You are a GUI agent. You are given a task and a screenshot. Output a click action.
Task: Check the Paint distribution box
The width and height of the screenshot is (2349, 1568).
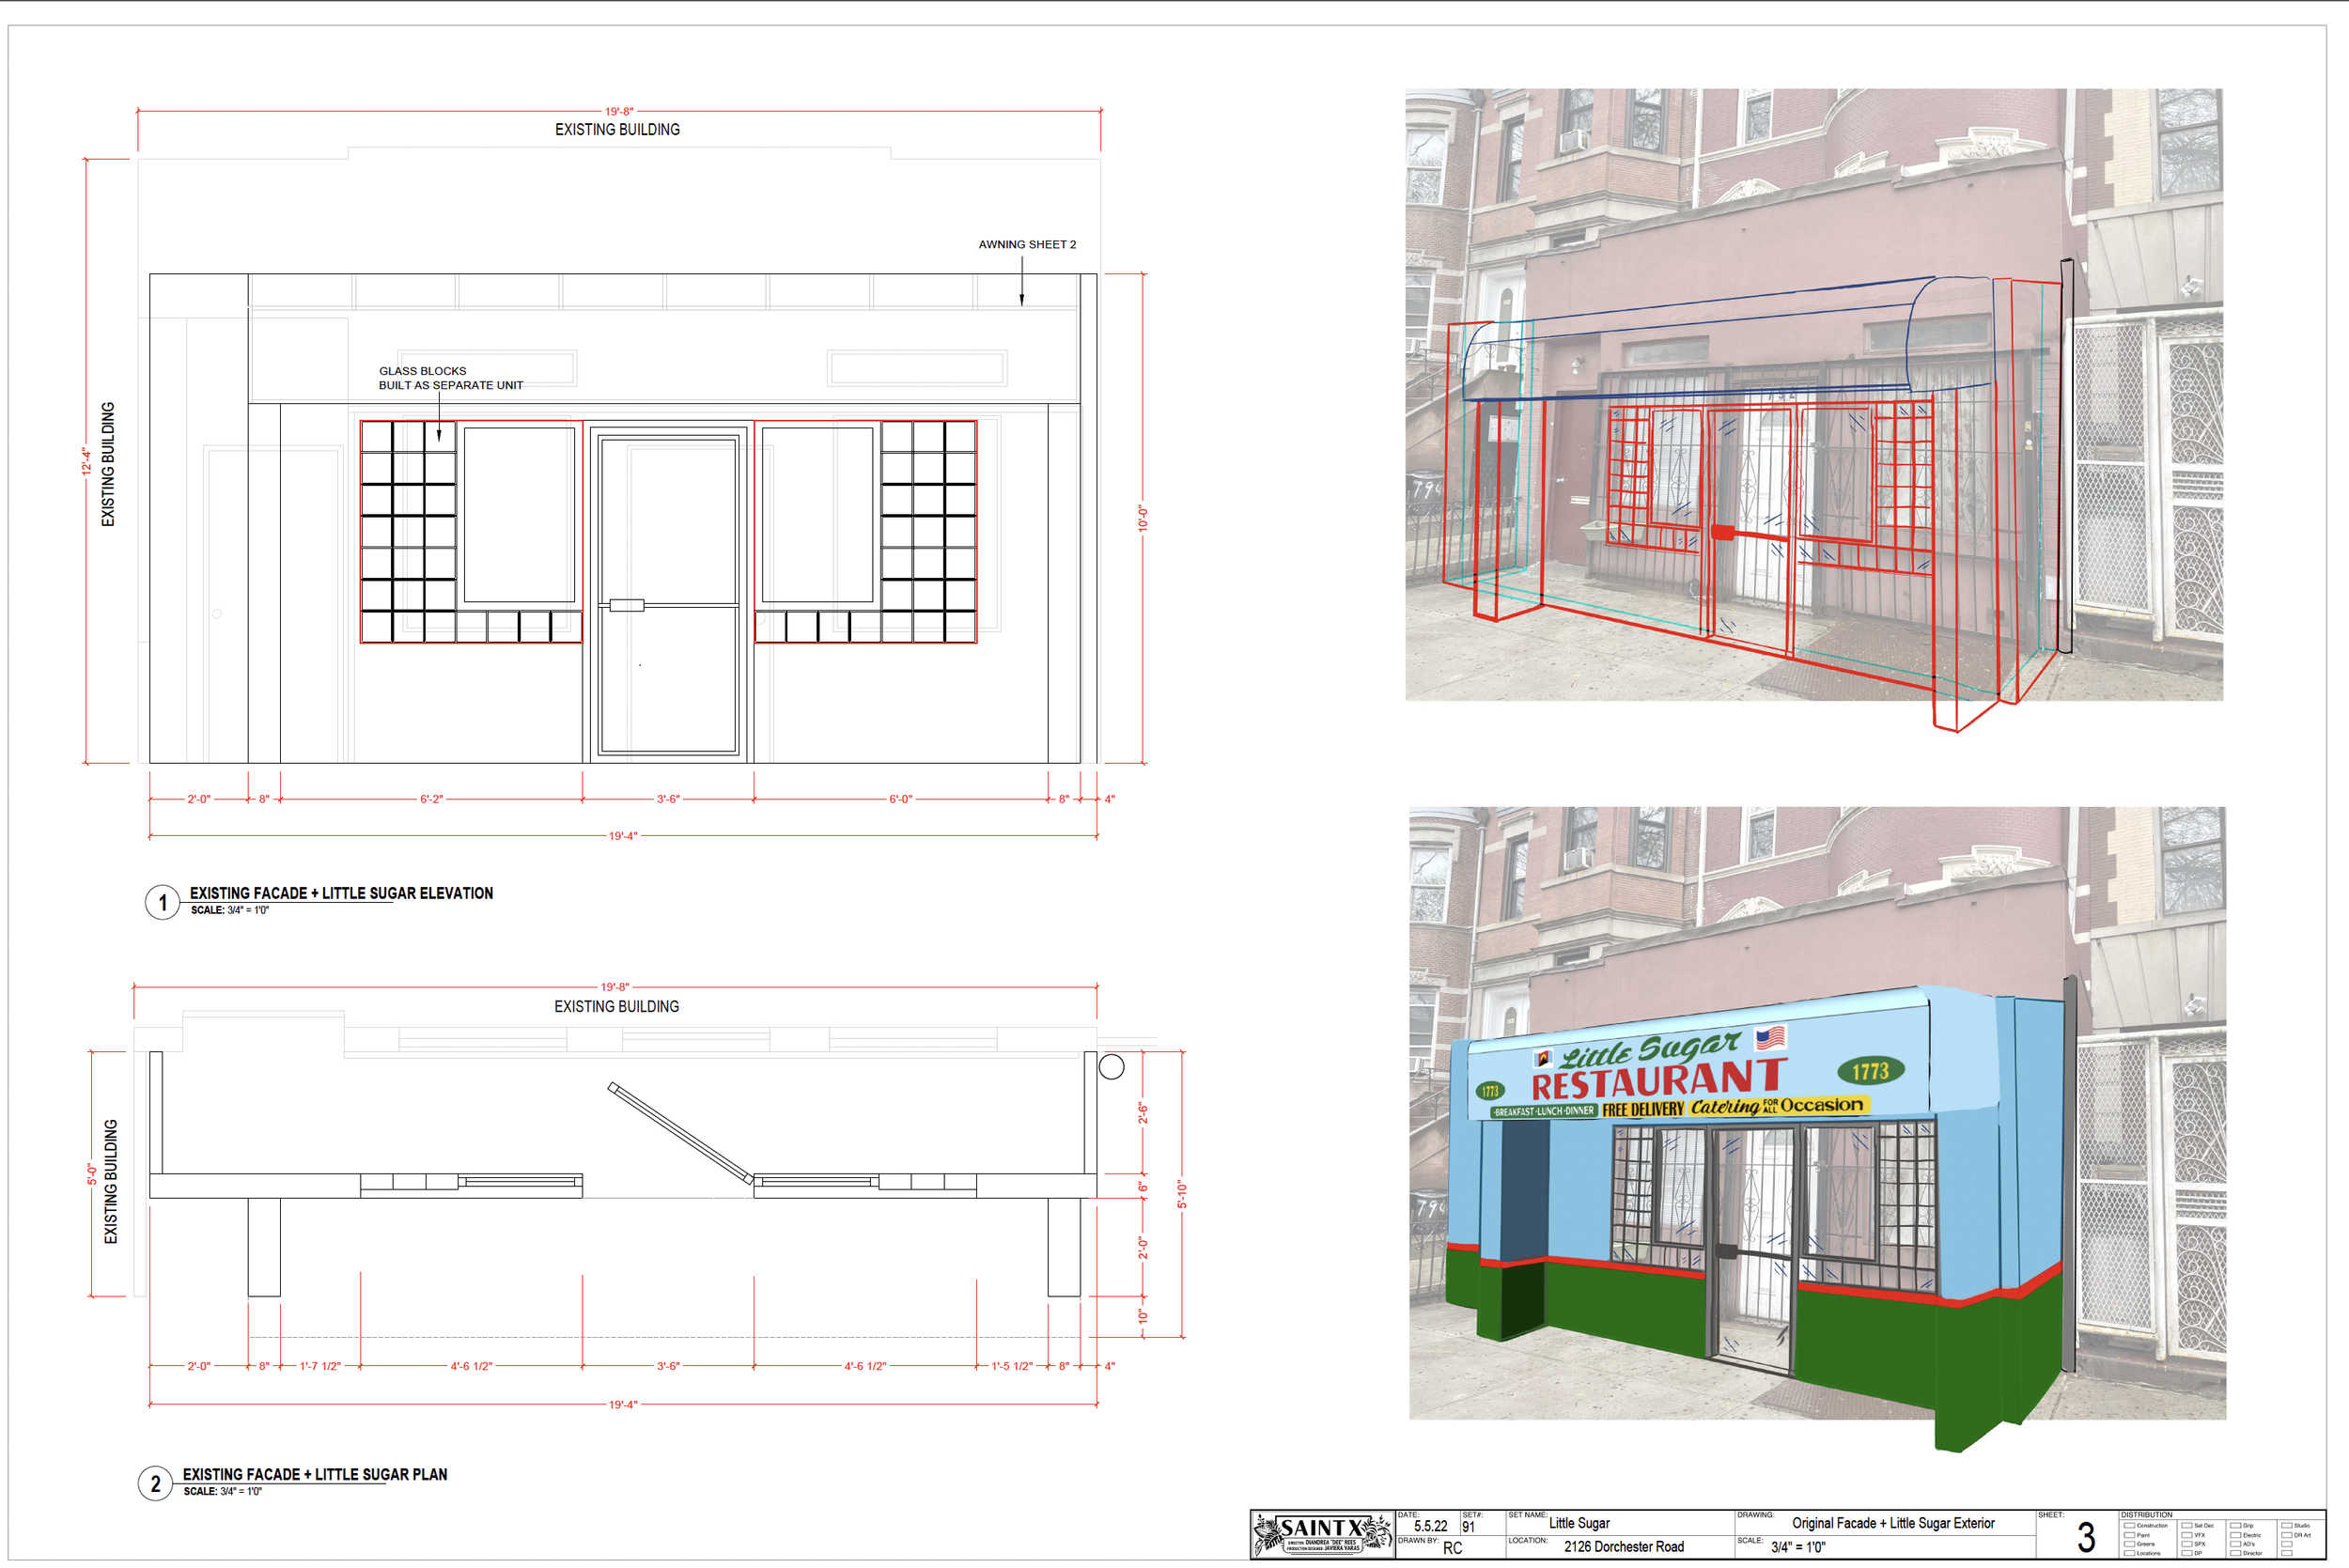2130,1535
